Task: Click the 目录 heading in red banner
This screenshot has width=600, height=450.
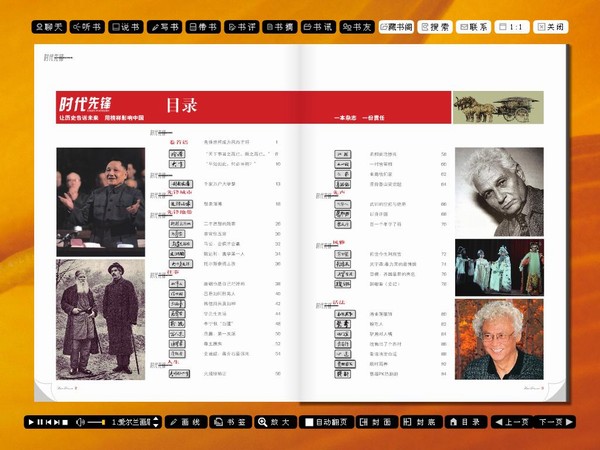Action: pos(182,105)
